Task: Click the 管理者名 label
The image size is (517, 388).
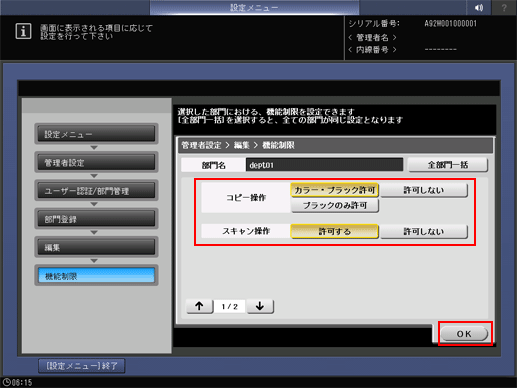Action: [x=372, y=37]
